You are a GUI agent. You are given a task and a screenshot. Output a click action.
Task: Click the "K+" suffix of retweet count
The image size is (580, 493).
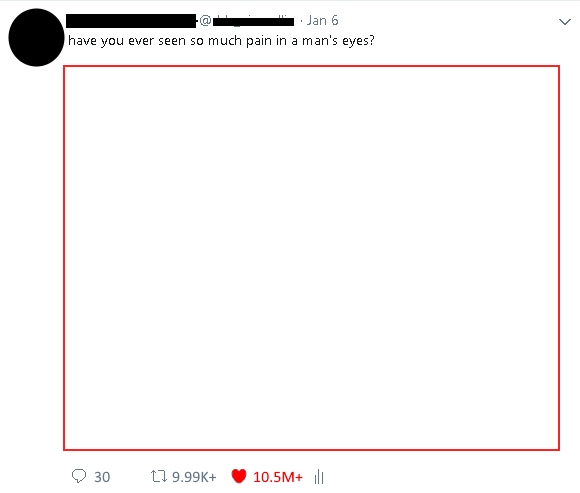click(x=209, y=477)
